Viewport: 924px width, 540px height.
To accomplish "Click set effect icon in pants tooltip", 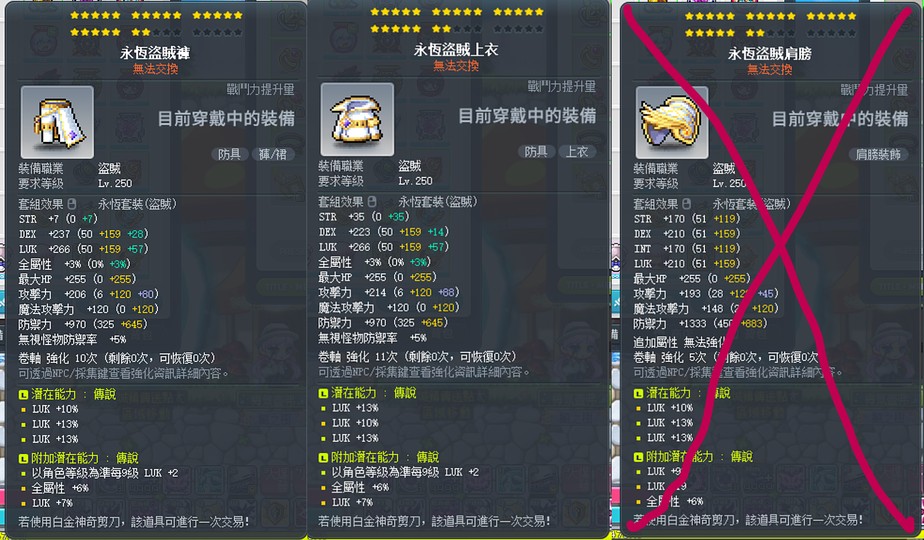I will click(72, 204).
